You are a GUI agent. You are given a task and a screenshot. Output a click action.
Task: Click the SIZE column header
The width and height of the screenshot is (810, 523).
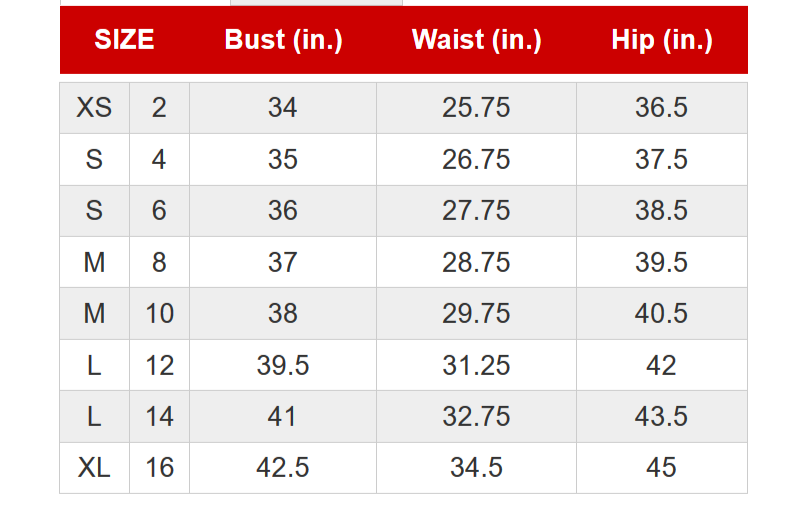tap(124, 40)
